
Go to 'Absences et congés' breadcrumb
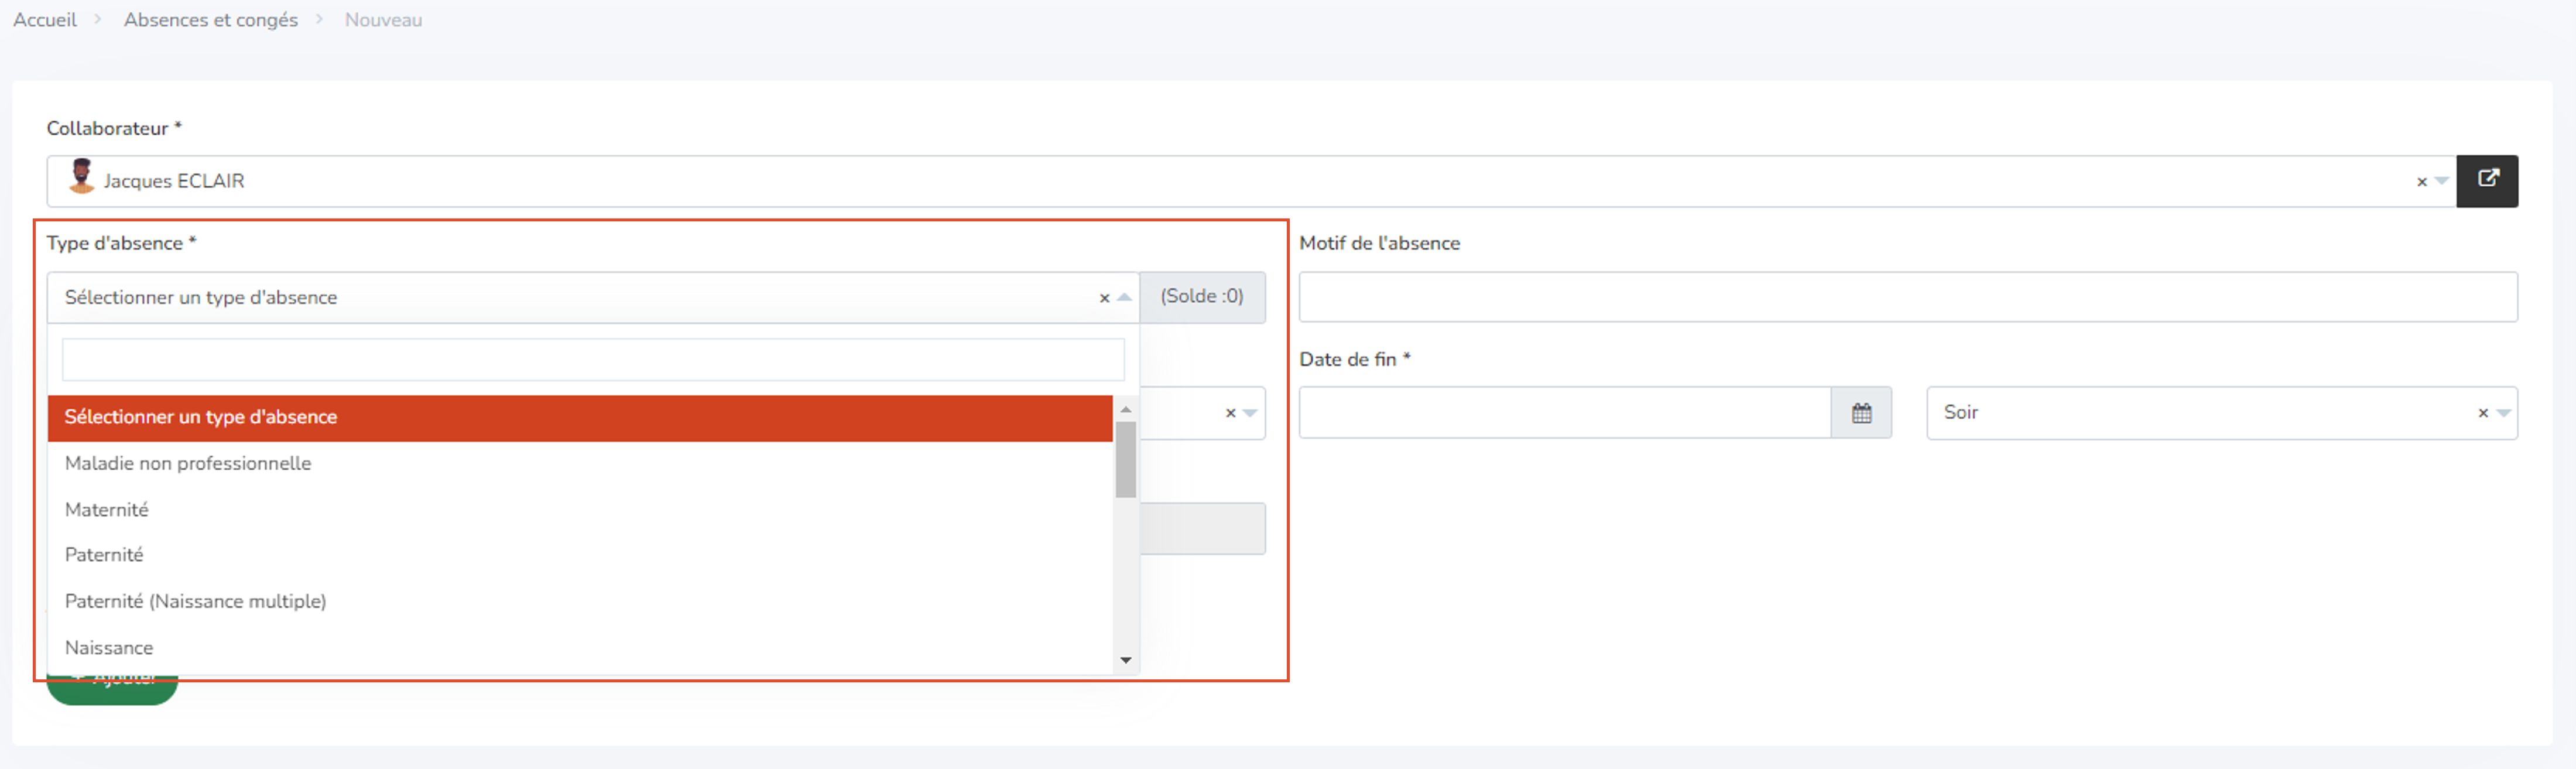(211, 20)
